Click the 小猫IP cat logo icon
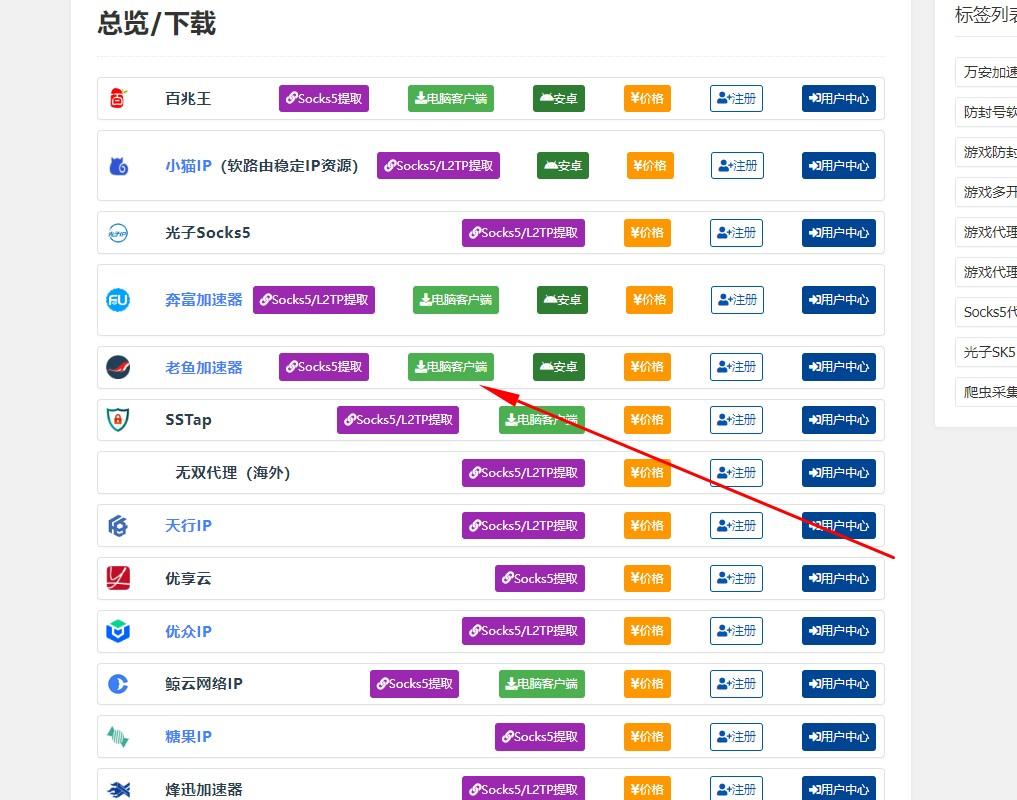This screenshot has height=800, width=1017. (x=118, y=166)
